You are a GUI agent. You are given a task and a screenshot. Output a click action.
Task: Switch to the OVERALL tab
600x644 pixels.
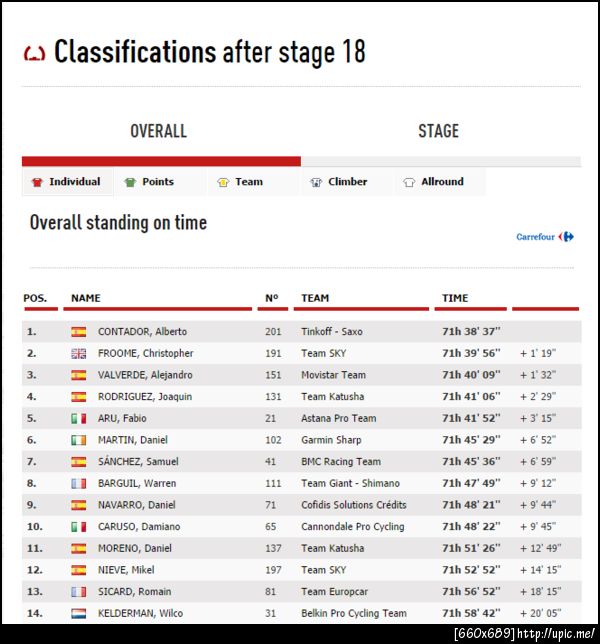(159, 131)
